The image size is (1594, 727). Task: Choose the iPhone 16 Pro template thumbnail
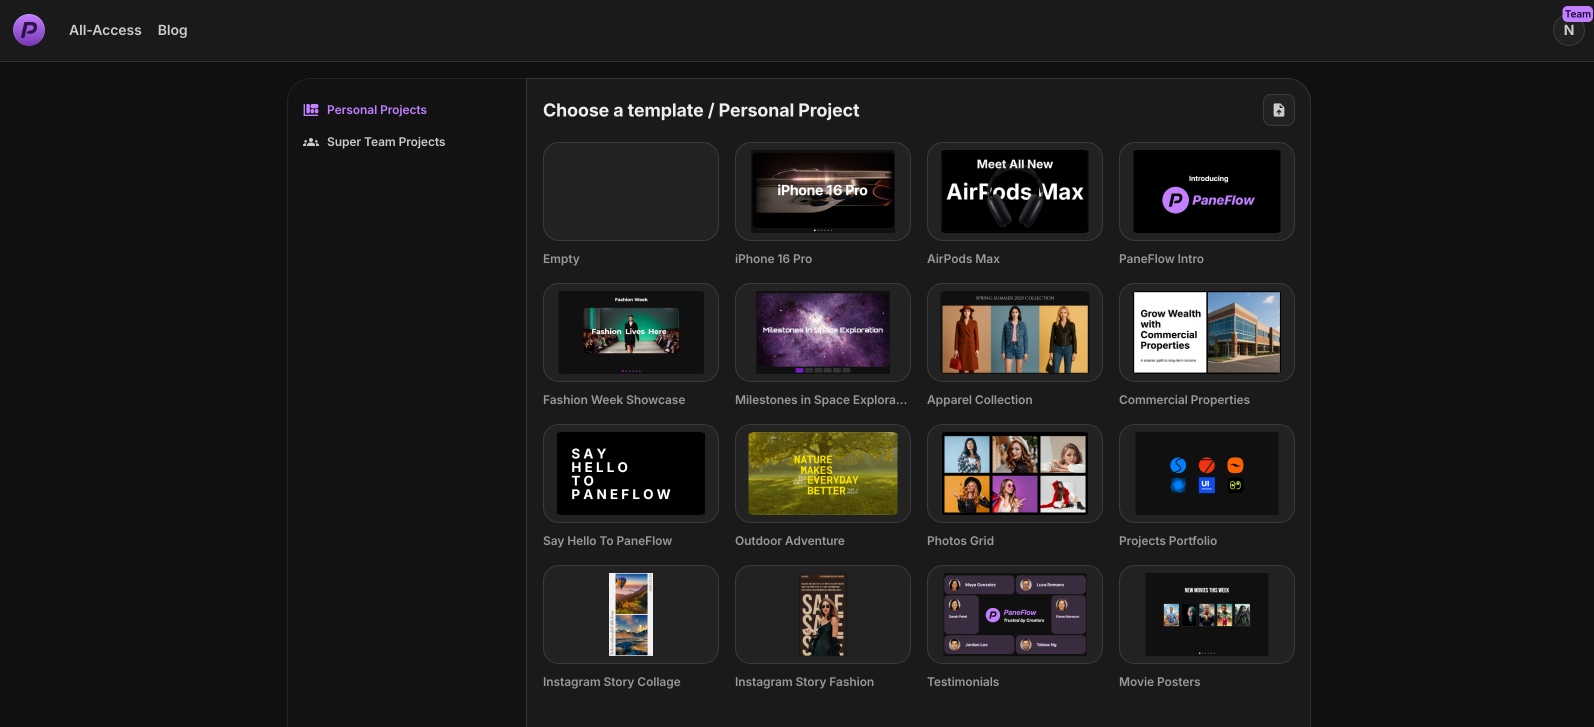(823, 191)
